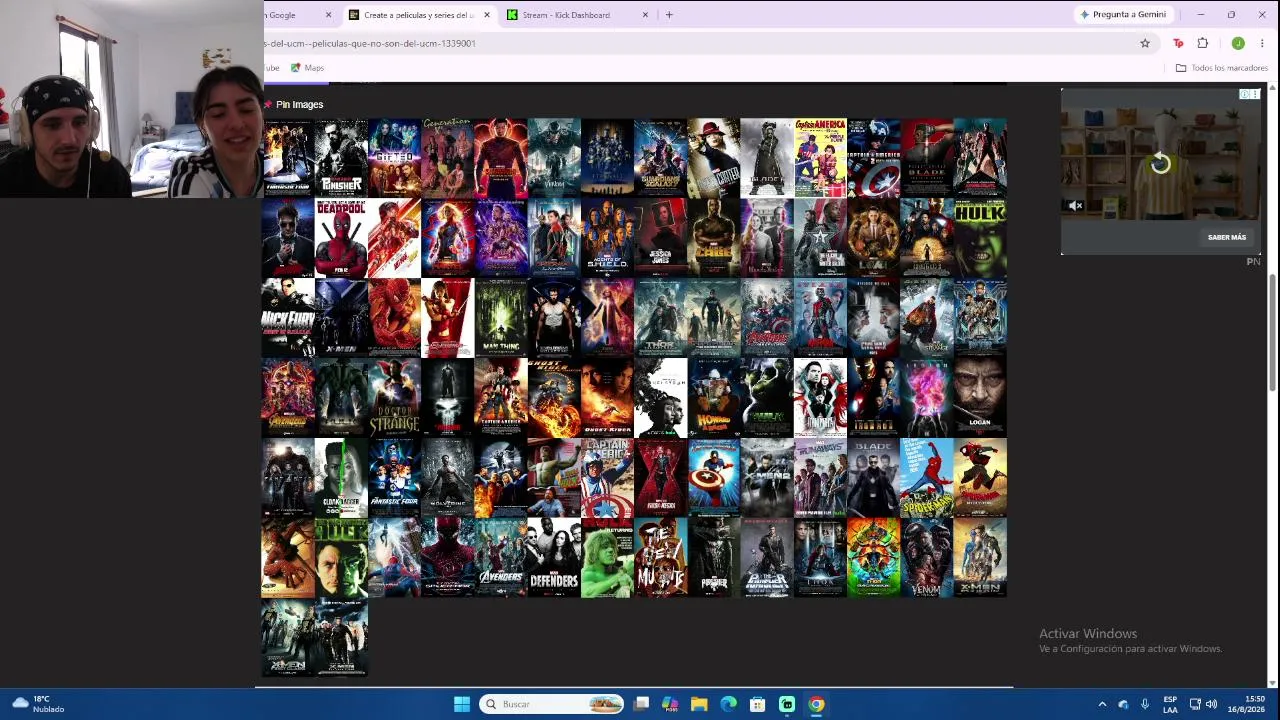Open the red extension icon beside the star

point(1178,43)
